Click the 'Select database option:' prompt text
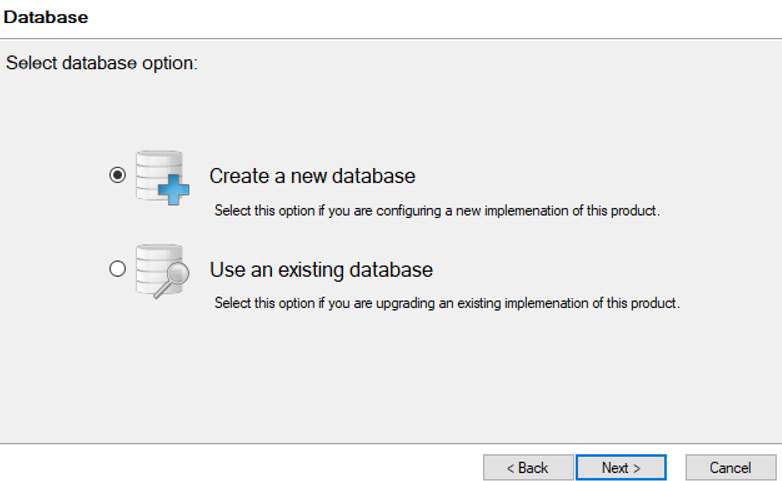Viewport: 782px width, 481px height. click(x=102, y=63)
